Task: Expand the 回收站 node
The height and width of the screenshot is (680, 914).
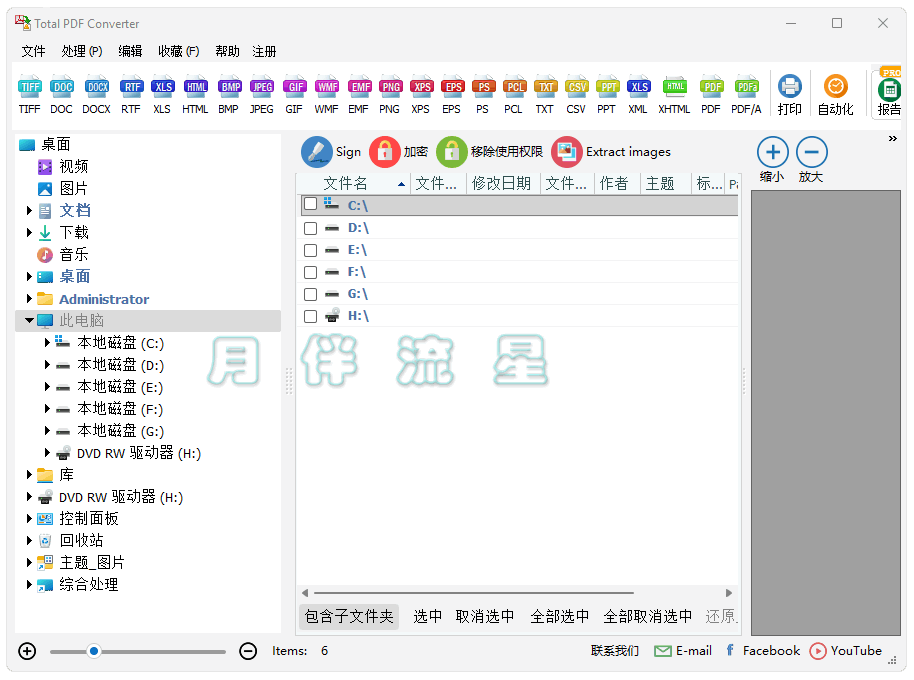Action: (x=29, y=541)
